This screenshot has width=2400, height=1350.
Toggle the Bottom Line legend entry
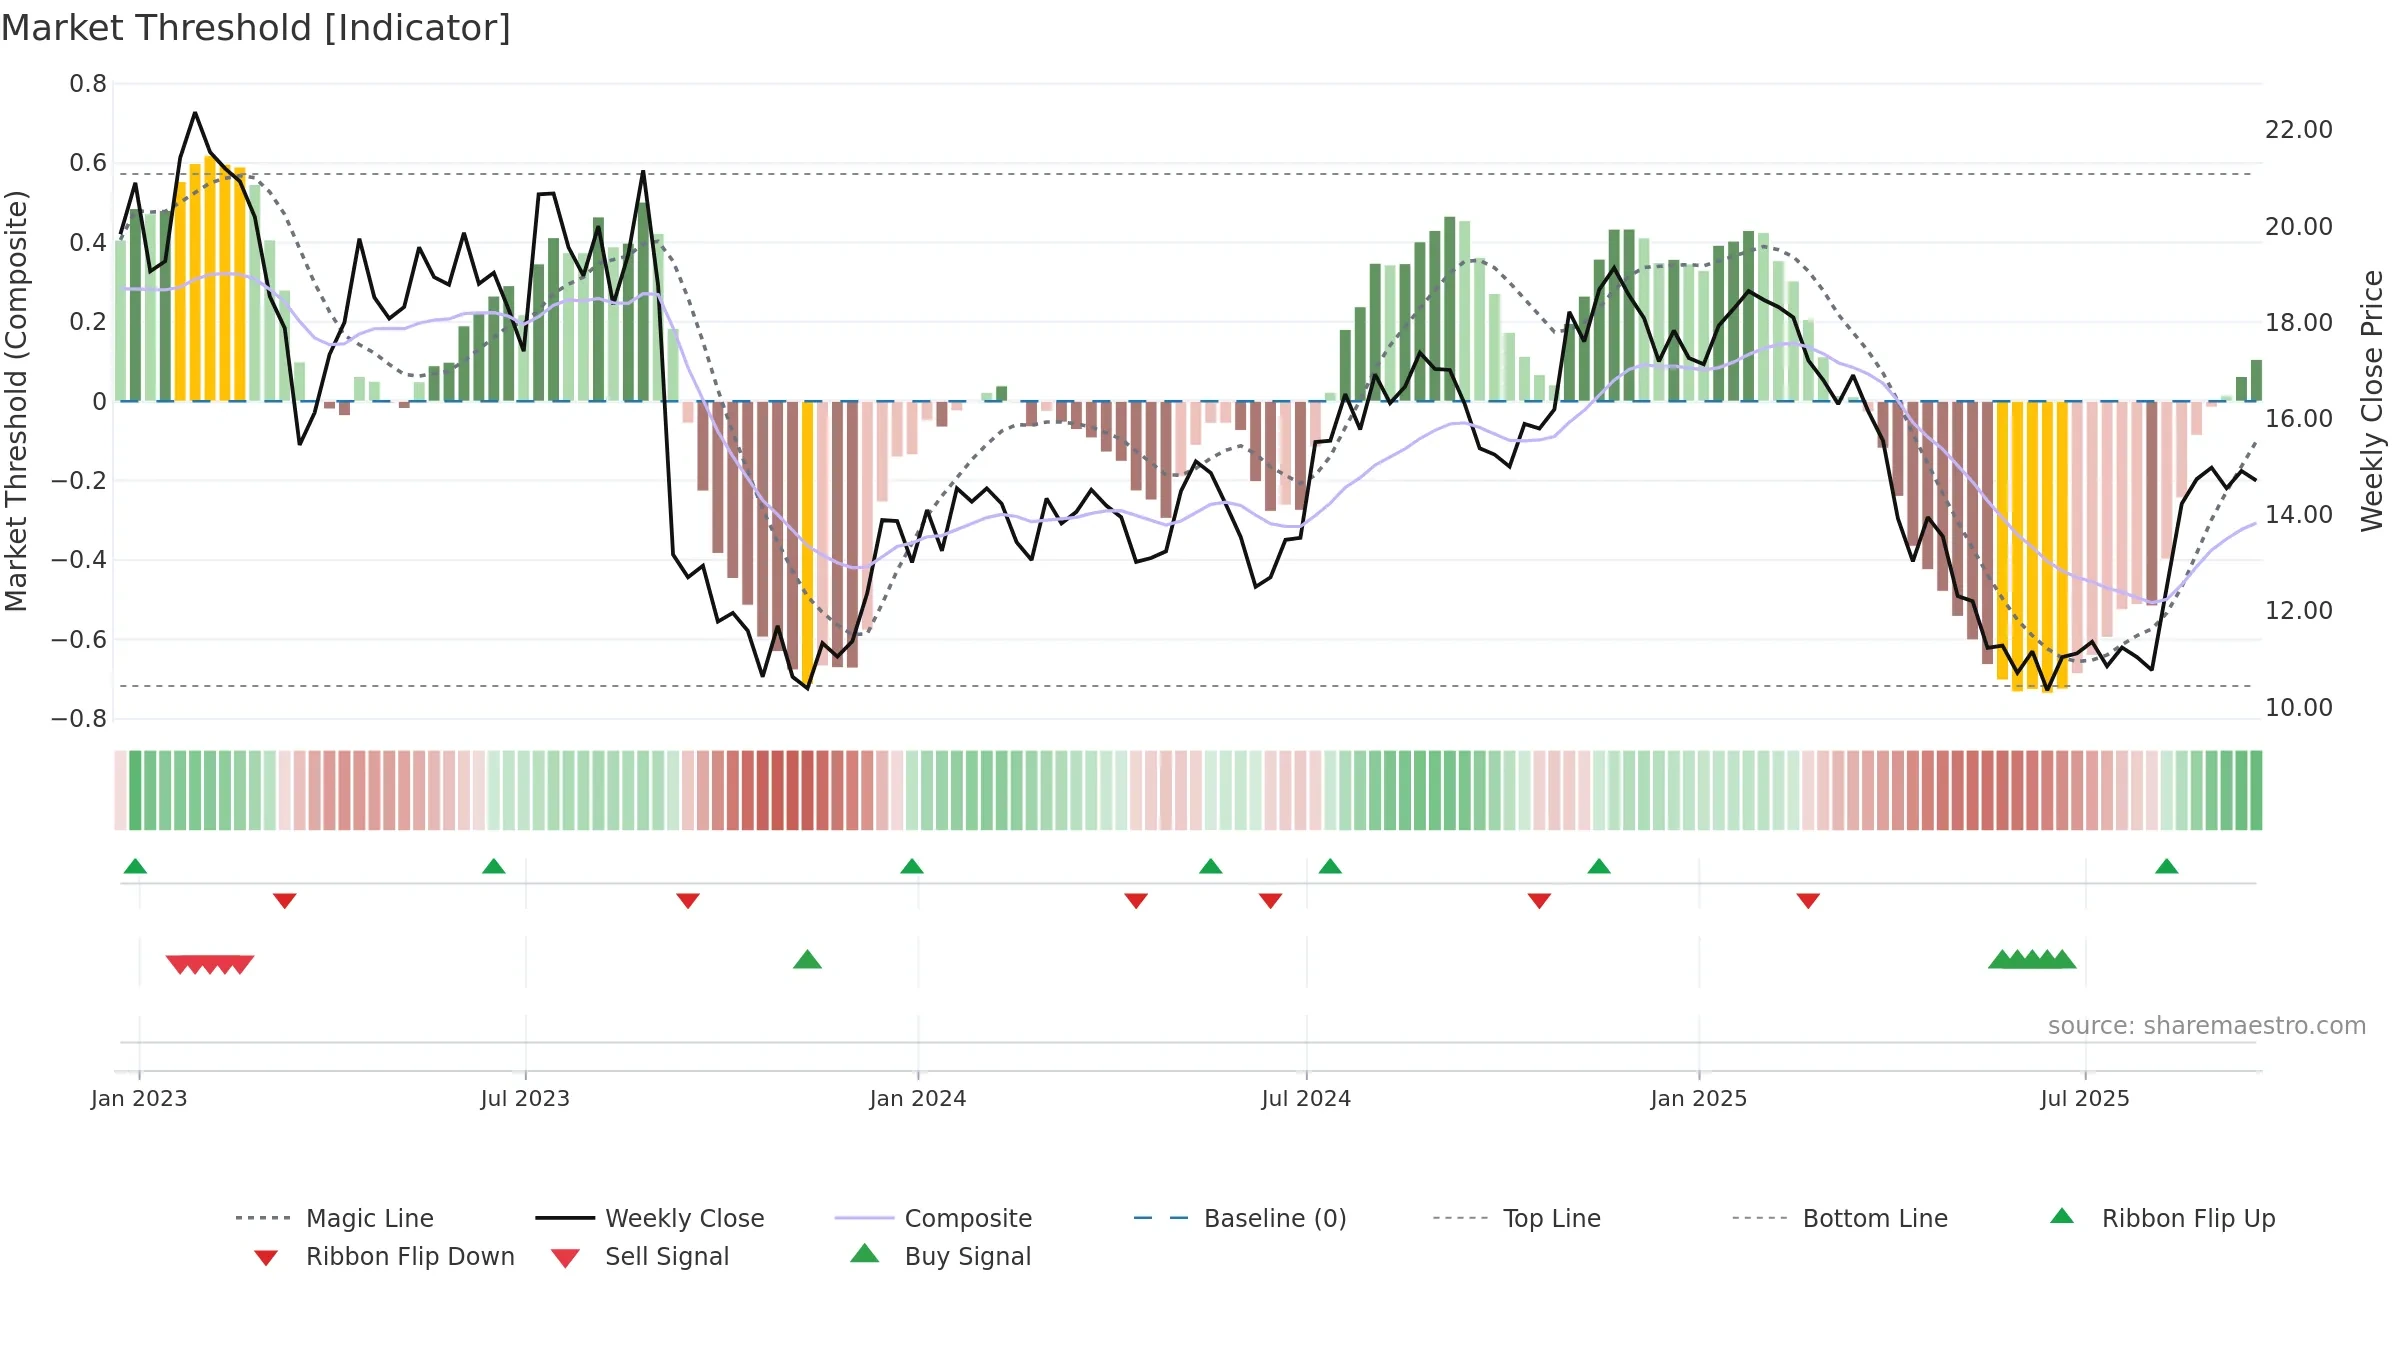click(x=1840, y=1218)
